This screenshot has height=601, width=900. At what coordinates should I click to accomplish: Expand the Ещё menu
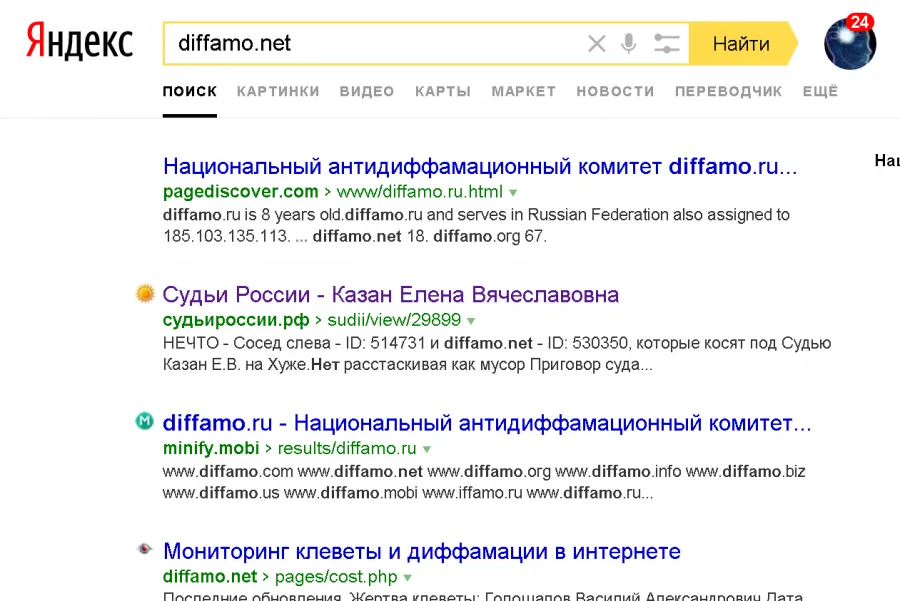820,91
